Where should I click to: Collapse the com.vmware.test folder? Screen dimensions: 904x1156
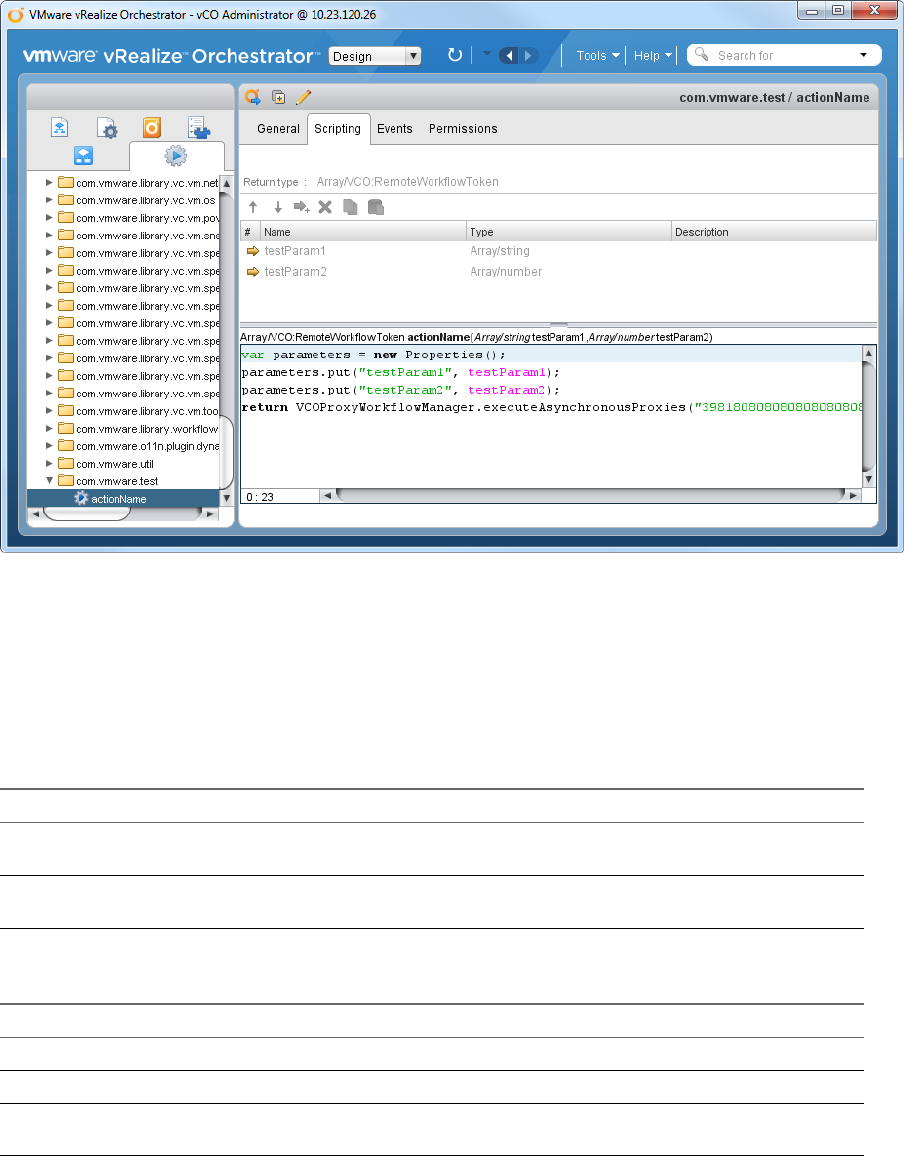pos(49,481)
